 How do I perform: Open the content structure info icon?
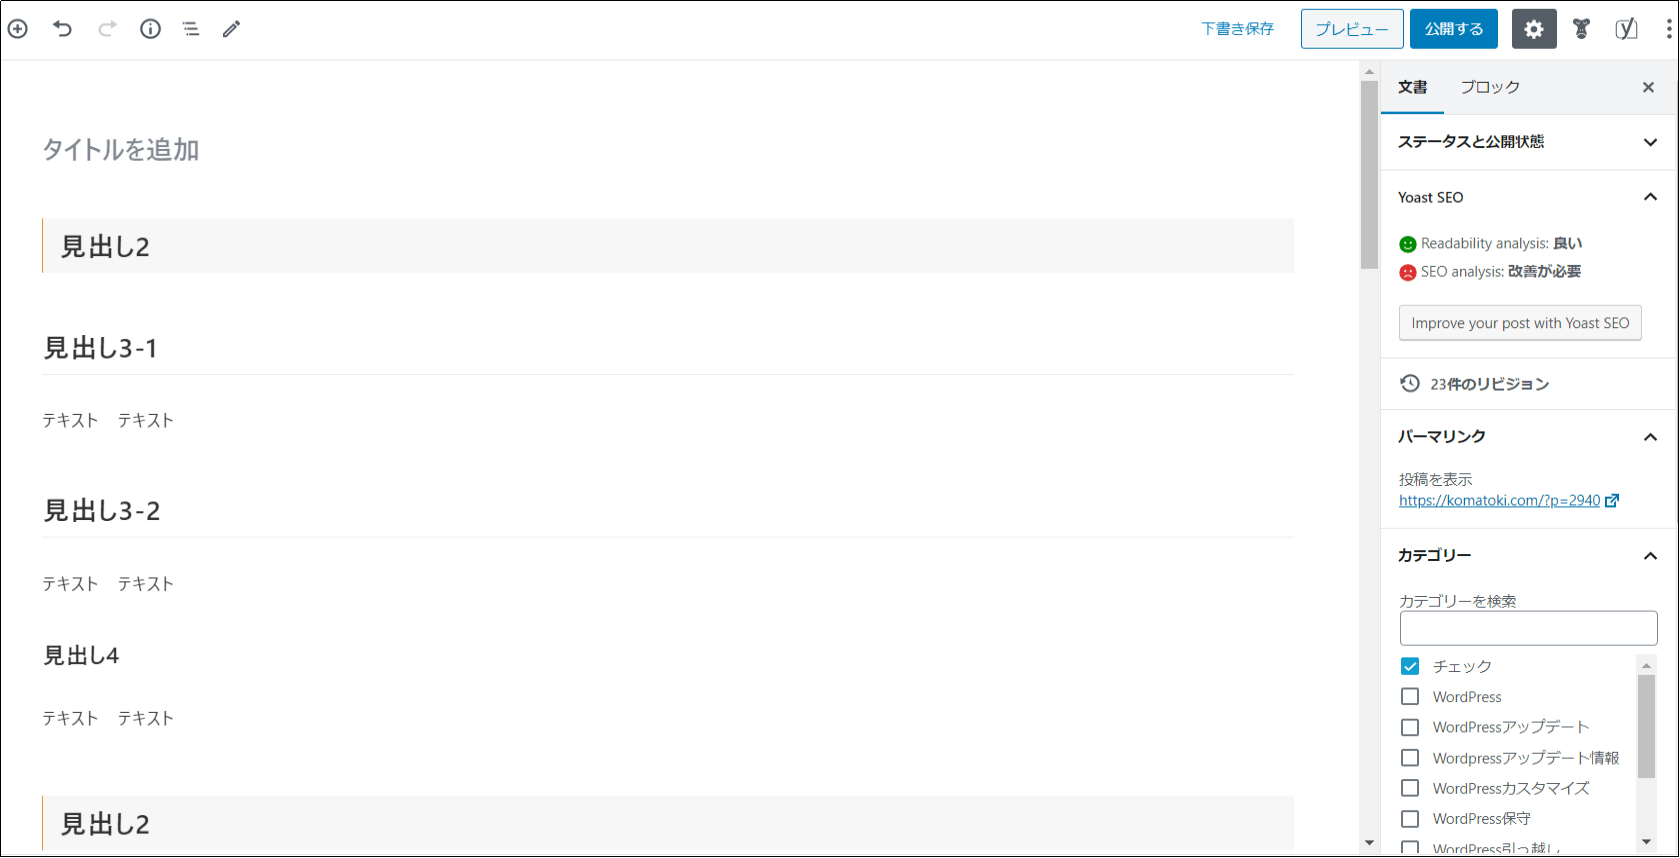150,29
